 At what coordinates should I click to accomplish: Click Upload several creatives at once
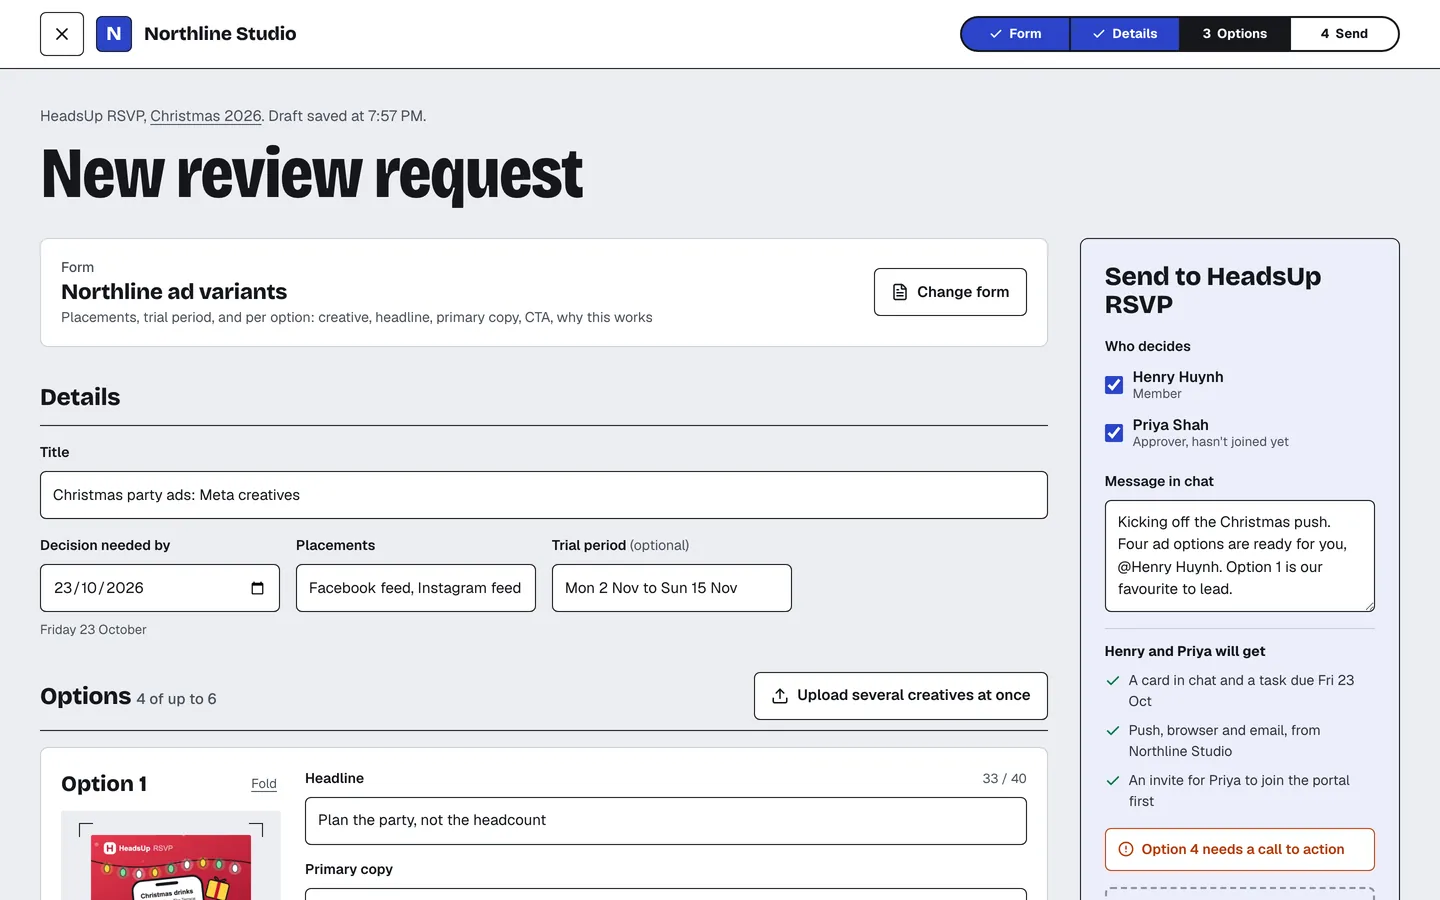pyautogui.click(x=901, y=696)
